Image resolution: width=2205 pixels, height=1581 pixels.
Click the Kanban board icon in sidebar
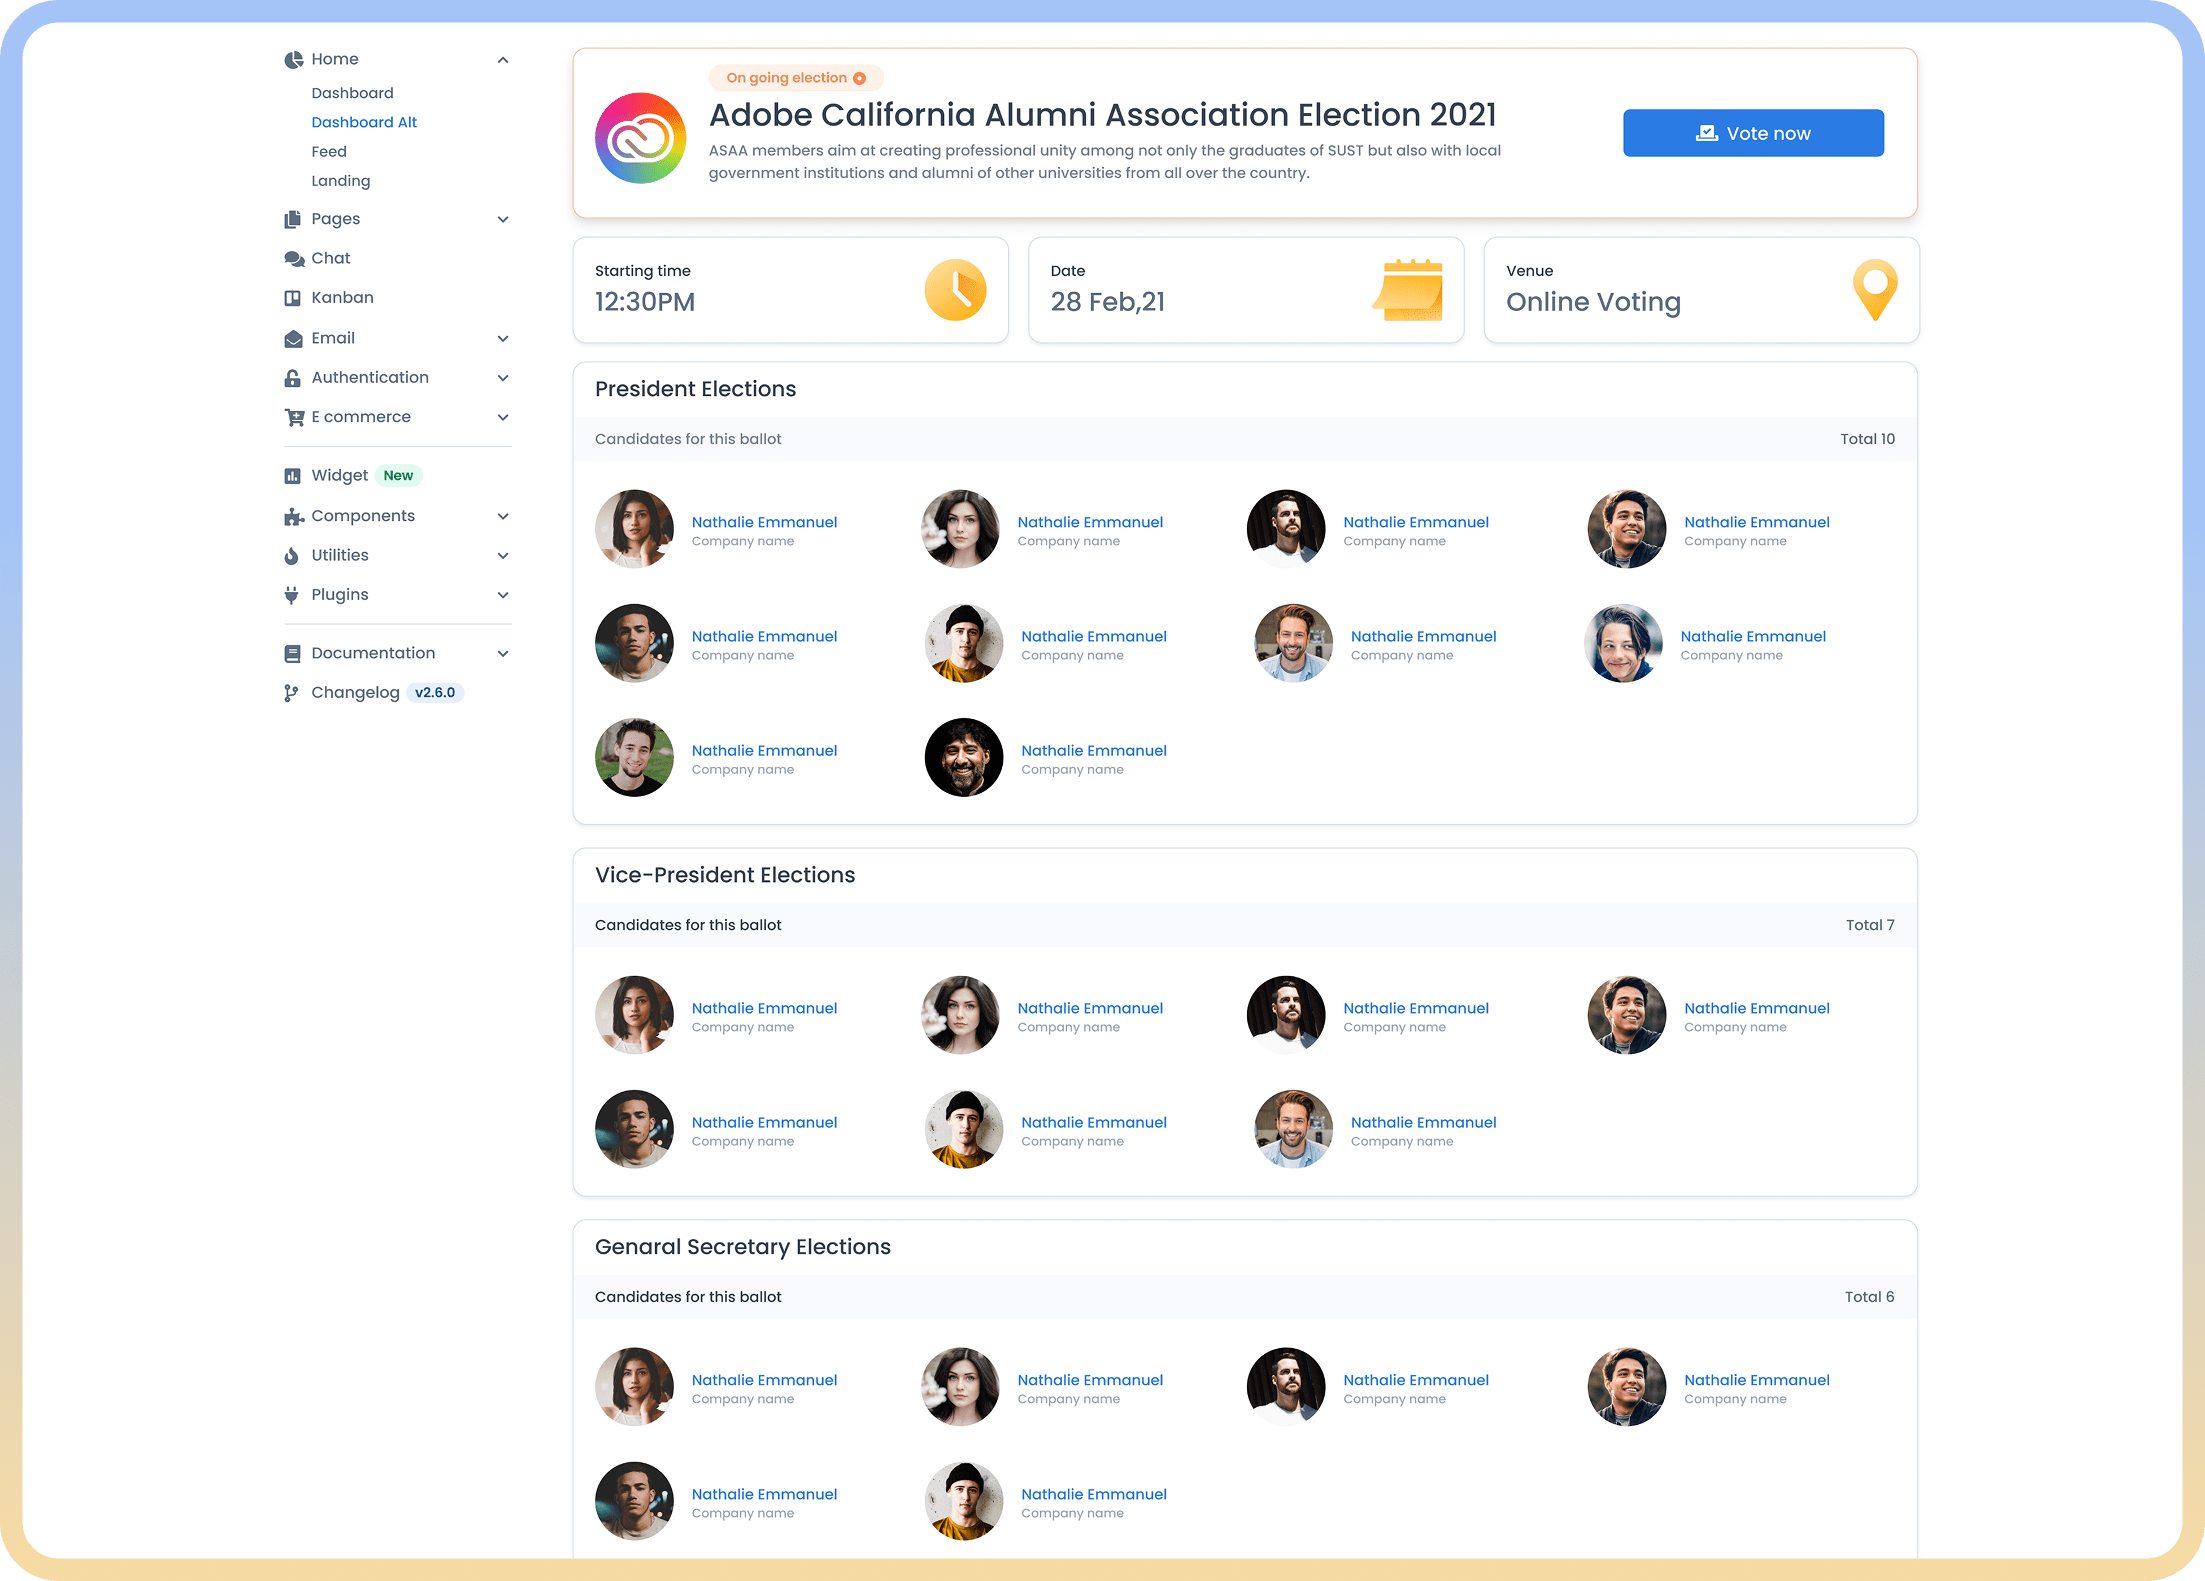292,298
